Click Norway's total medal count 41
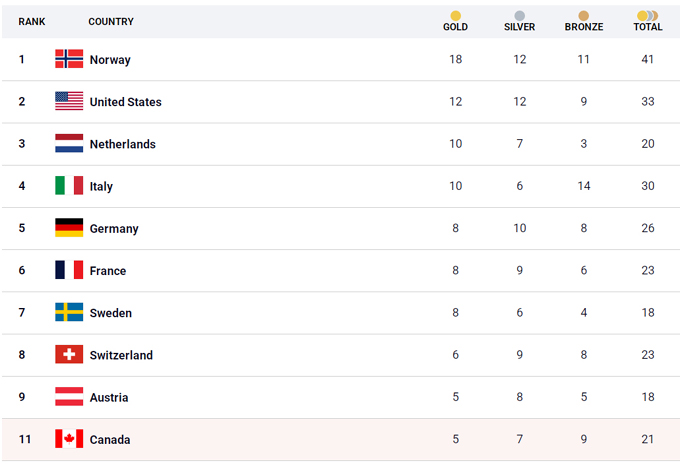The image size is (680, 465). pos(648,60)
